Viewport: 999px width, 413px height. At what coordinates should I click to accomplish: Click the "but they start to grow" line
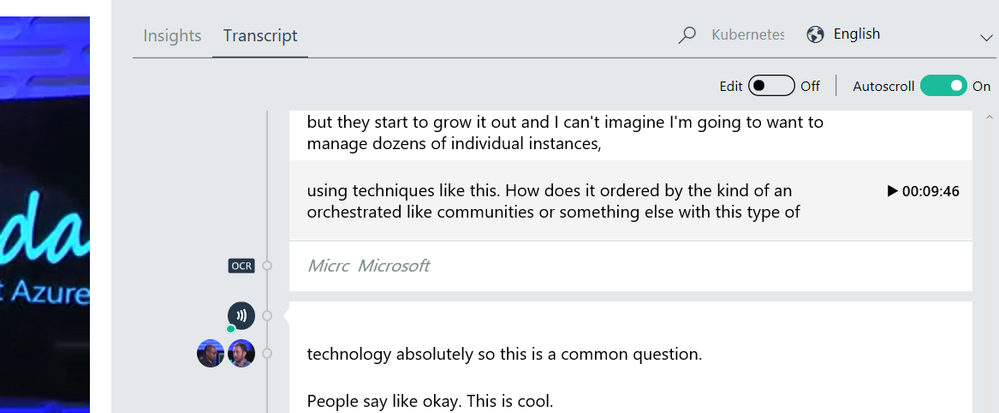564,133
